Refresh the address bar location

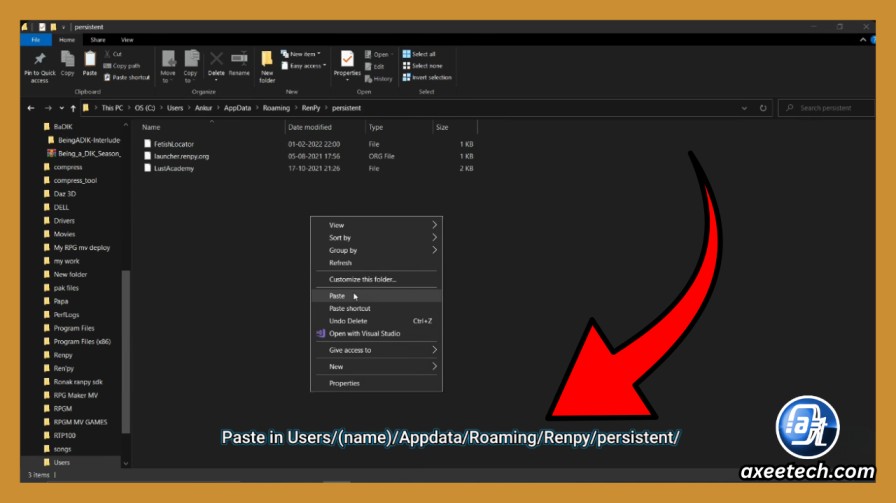click(x=763, y=108)
